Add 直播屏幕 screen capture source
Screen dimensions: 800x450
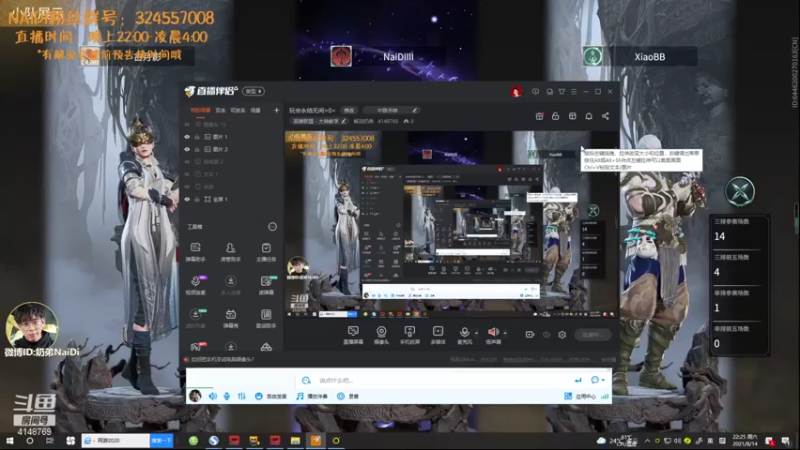tap(353, 335)
